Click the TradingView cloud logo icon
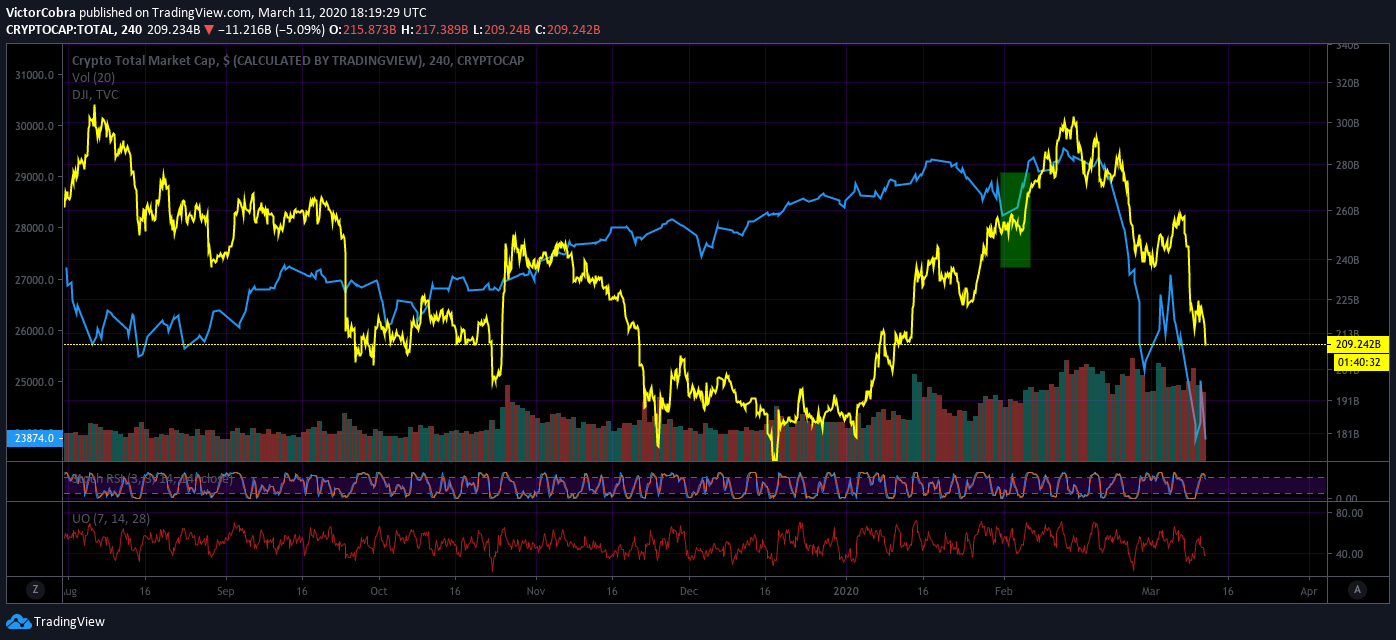The image size is (1396, 640). [x=18, y=622]
